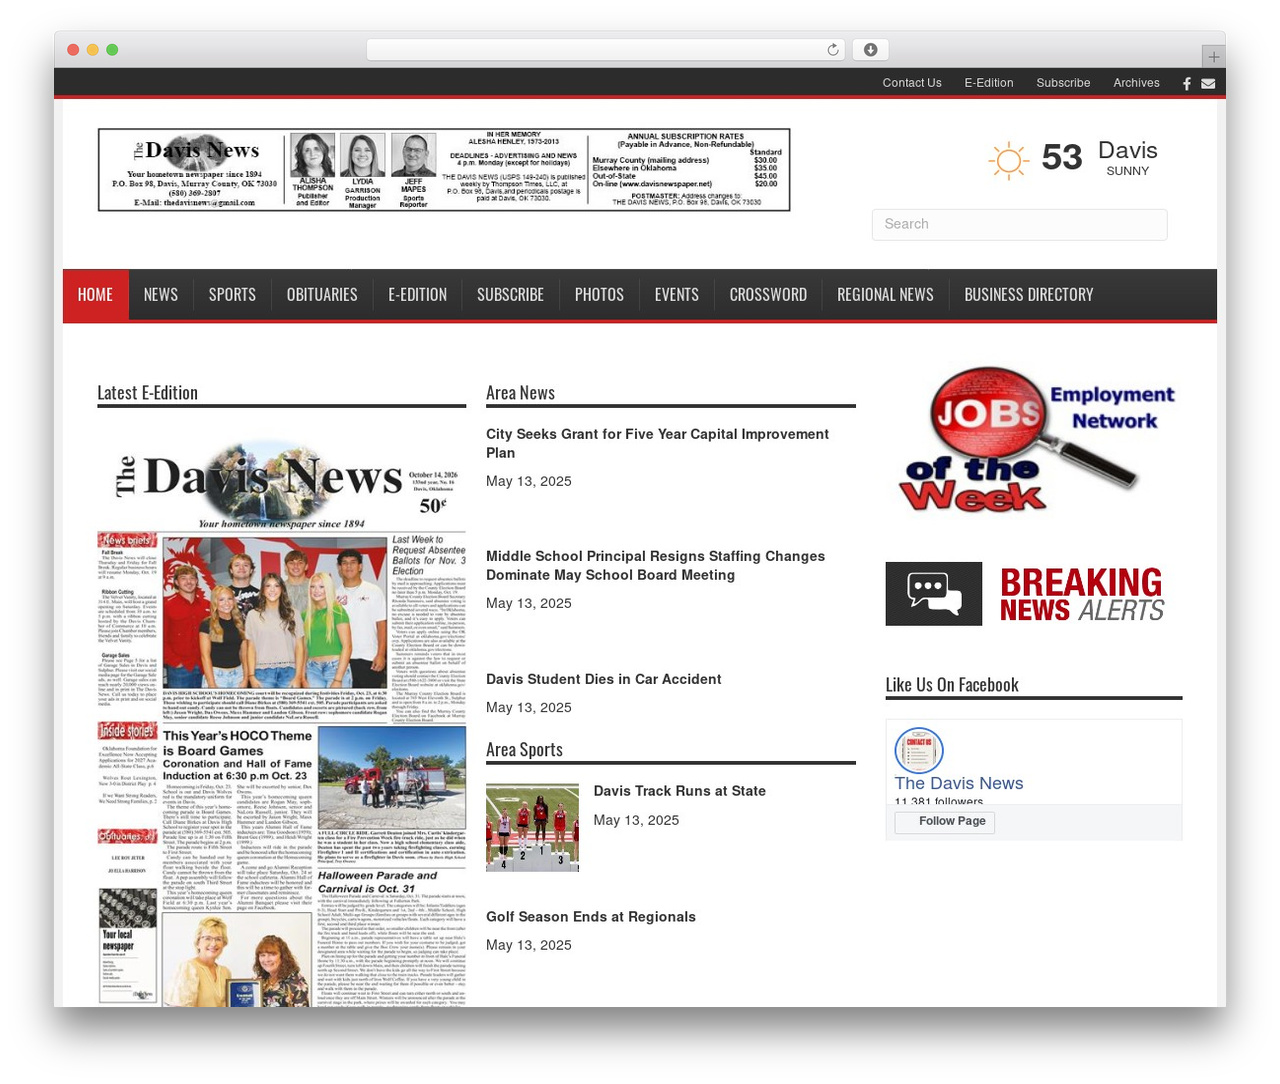The height and width of the screenshot is (1084, 1280).
Task: Open The Davis News Facebook profile picture
Action: (x=919, y=750)
